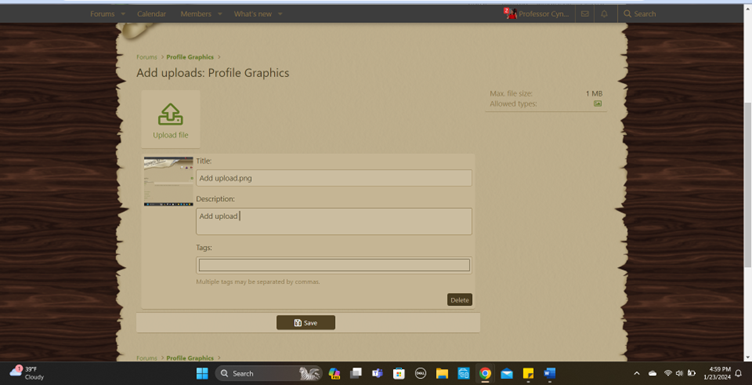Viewport: 752px width, 385px height.
Task: Expand the Forums dropdown arrow
Action: pyautogui.click(x=123, y=14)
